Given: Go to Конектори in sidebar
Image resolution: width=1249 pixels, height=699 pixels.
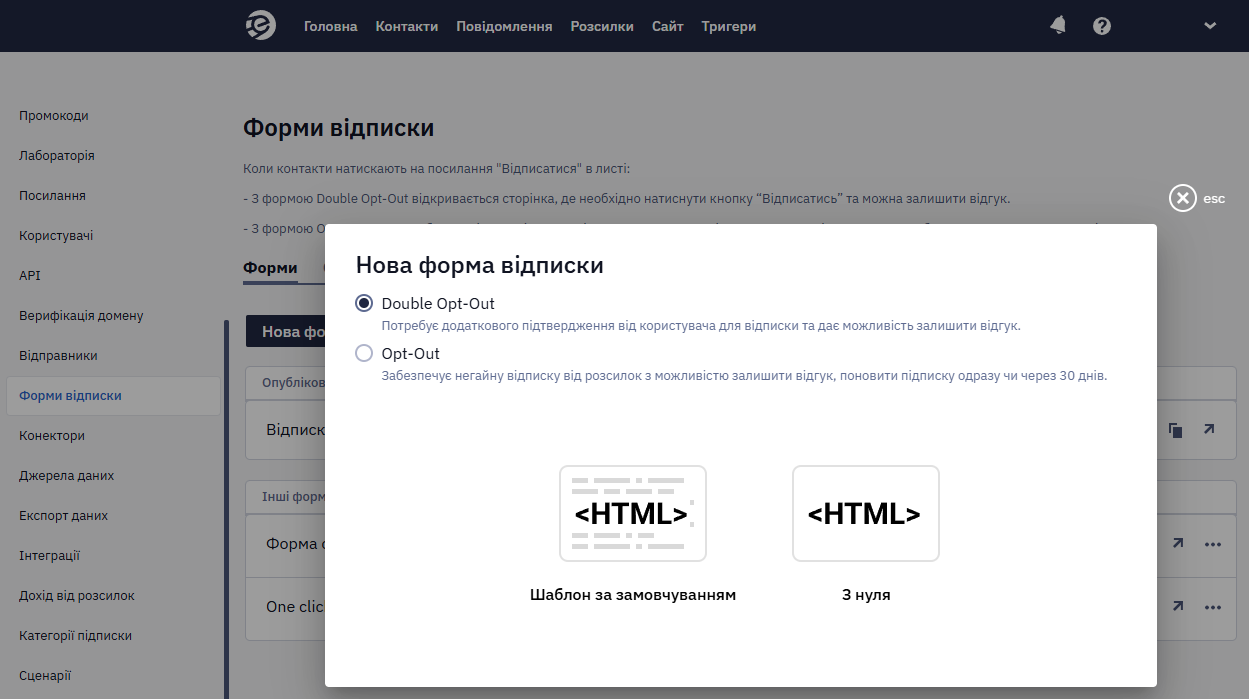Looking at the screenshot, I should click(x=52, y=436).
